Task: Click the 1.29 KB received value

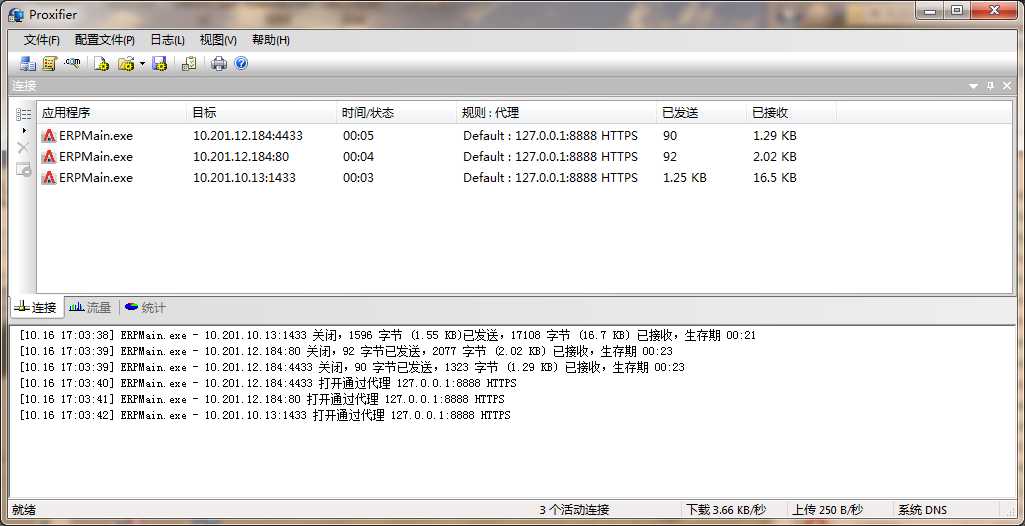Action: click(775, 136)
